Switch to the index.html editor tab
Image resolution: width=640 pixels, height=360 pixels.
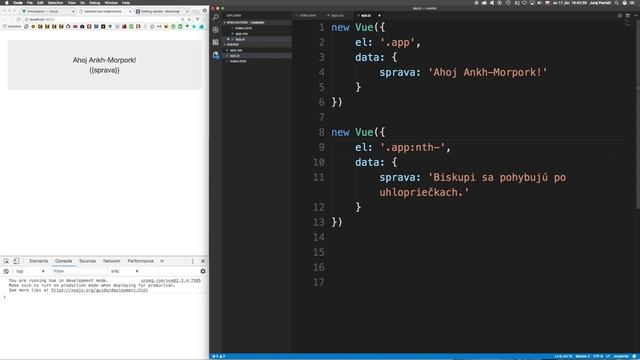coord(308,16)
